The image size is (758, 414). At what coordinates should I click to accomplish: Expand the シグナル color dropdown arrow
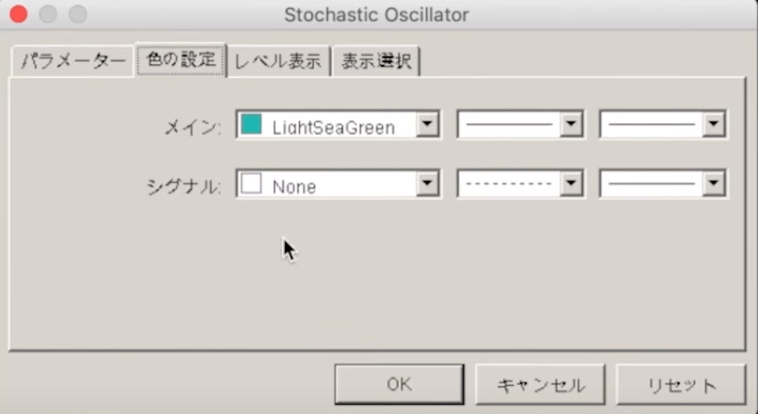pyautogui.click(x=427, y=183)
